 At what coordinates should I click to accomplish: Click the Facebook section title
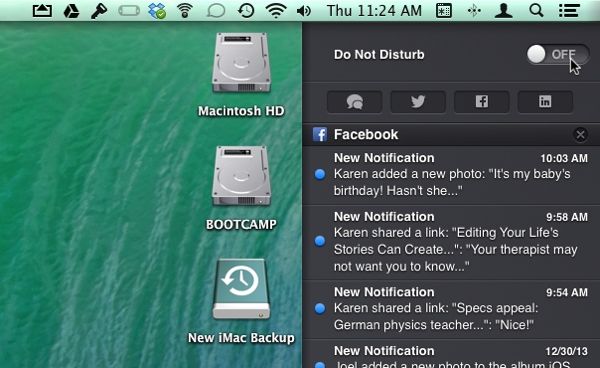[366, 135]
